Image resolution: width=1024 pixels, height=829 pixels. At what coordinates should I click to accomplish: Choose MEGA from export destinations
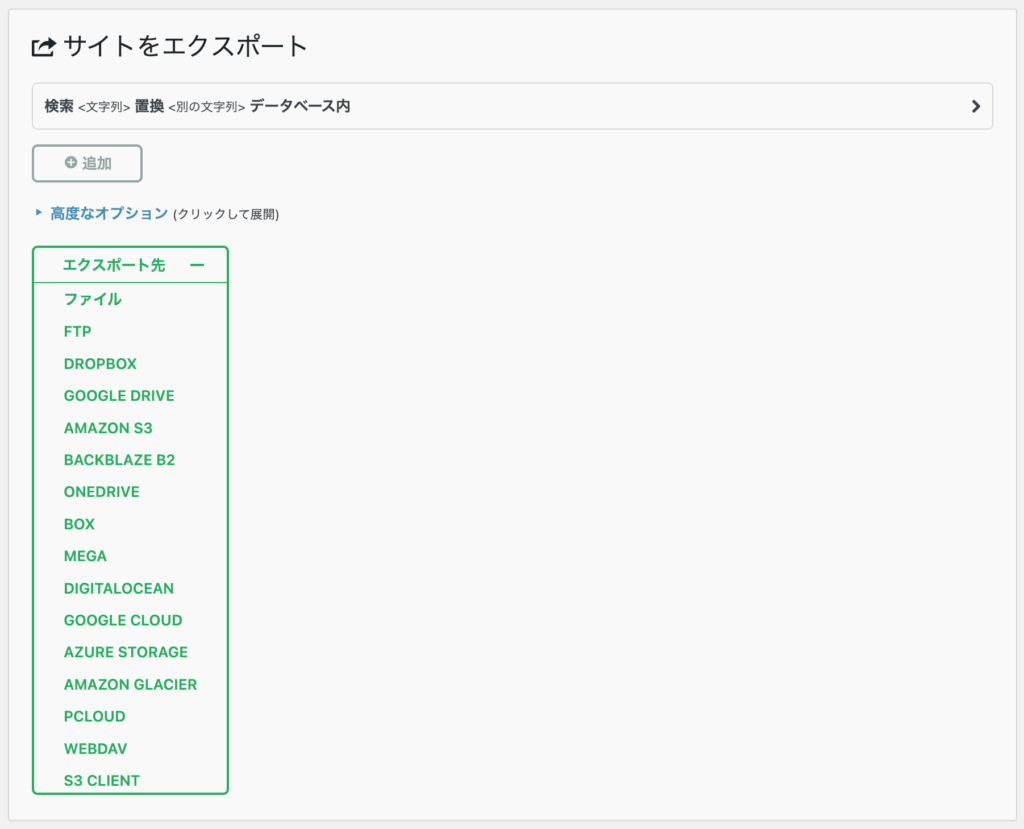(85, 556)
